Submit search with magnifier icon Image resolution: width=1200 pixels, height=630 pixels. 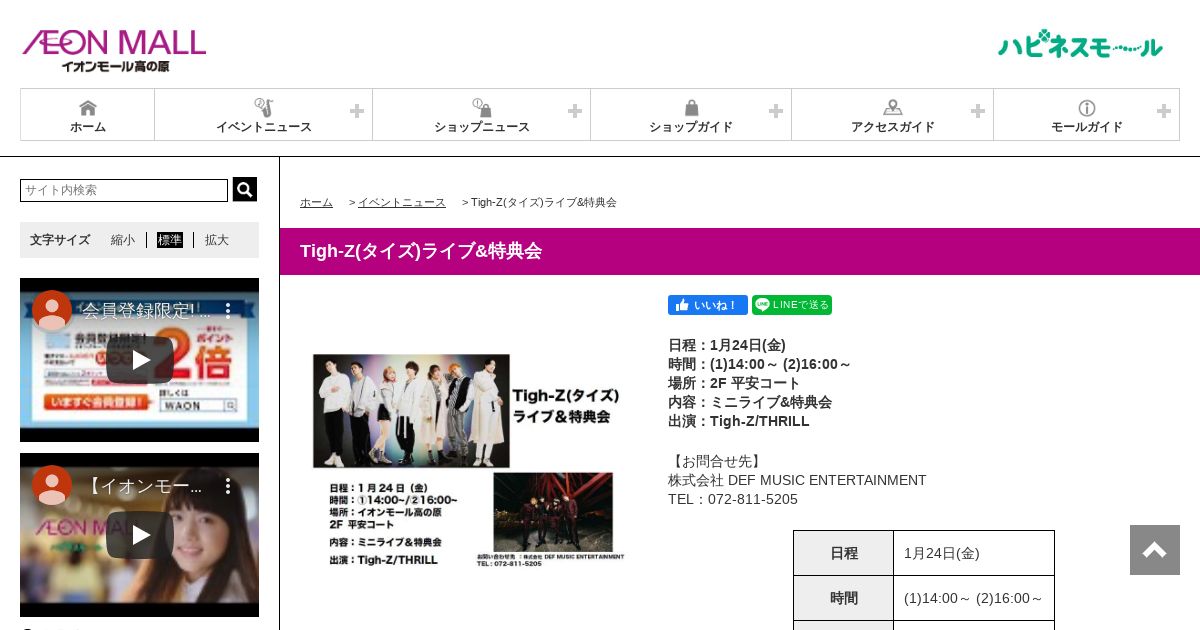click(245, 189)
